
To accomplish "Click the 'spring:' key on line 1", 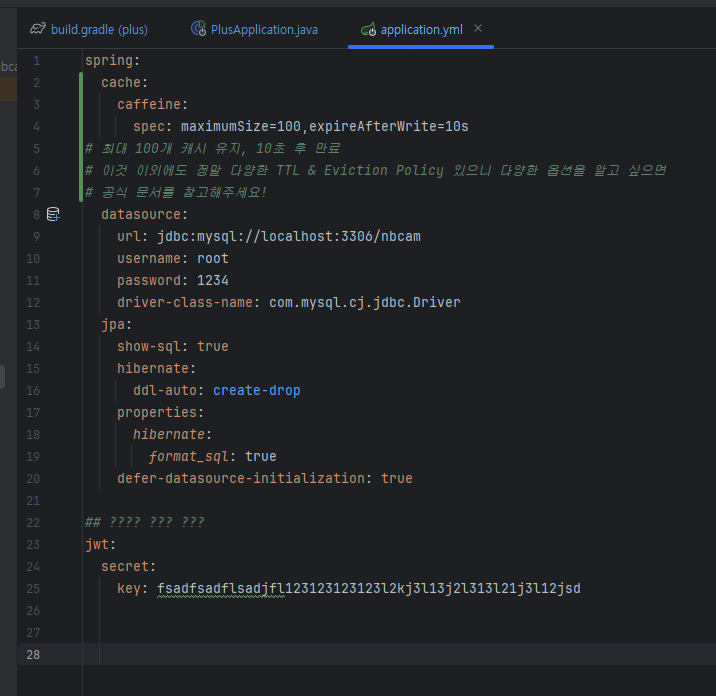I will (x=112, y=60).
